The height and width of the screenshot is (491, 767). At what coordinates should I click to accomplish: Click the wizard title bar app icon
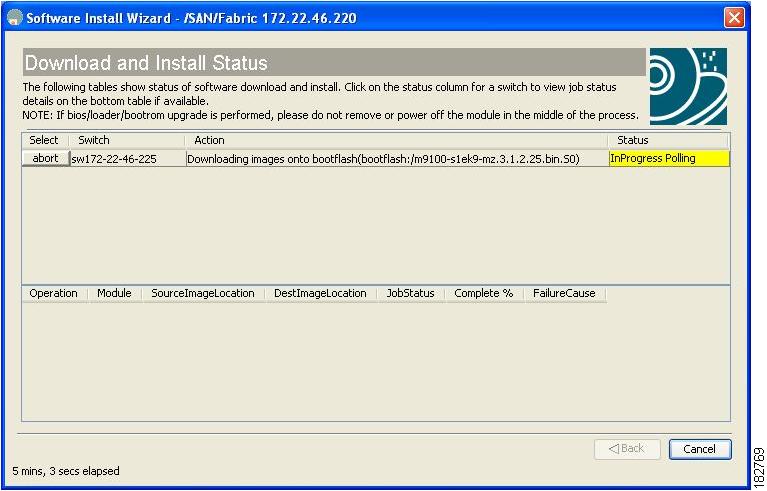coord(15,18)
